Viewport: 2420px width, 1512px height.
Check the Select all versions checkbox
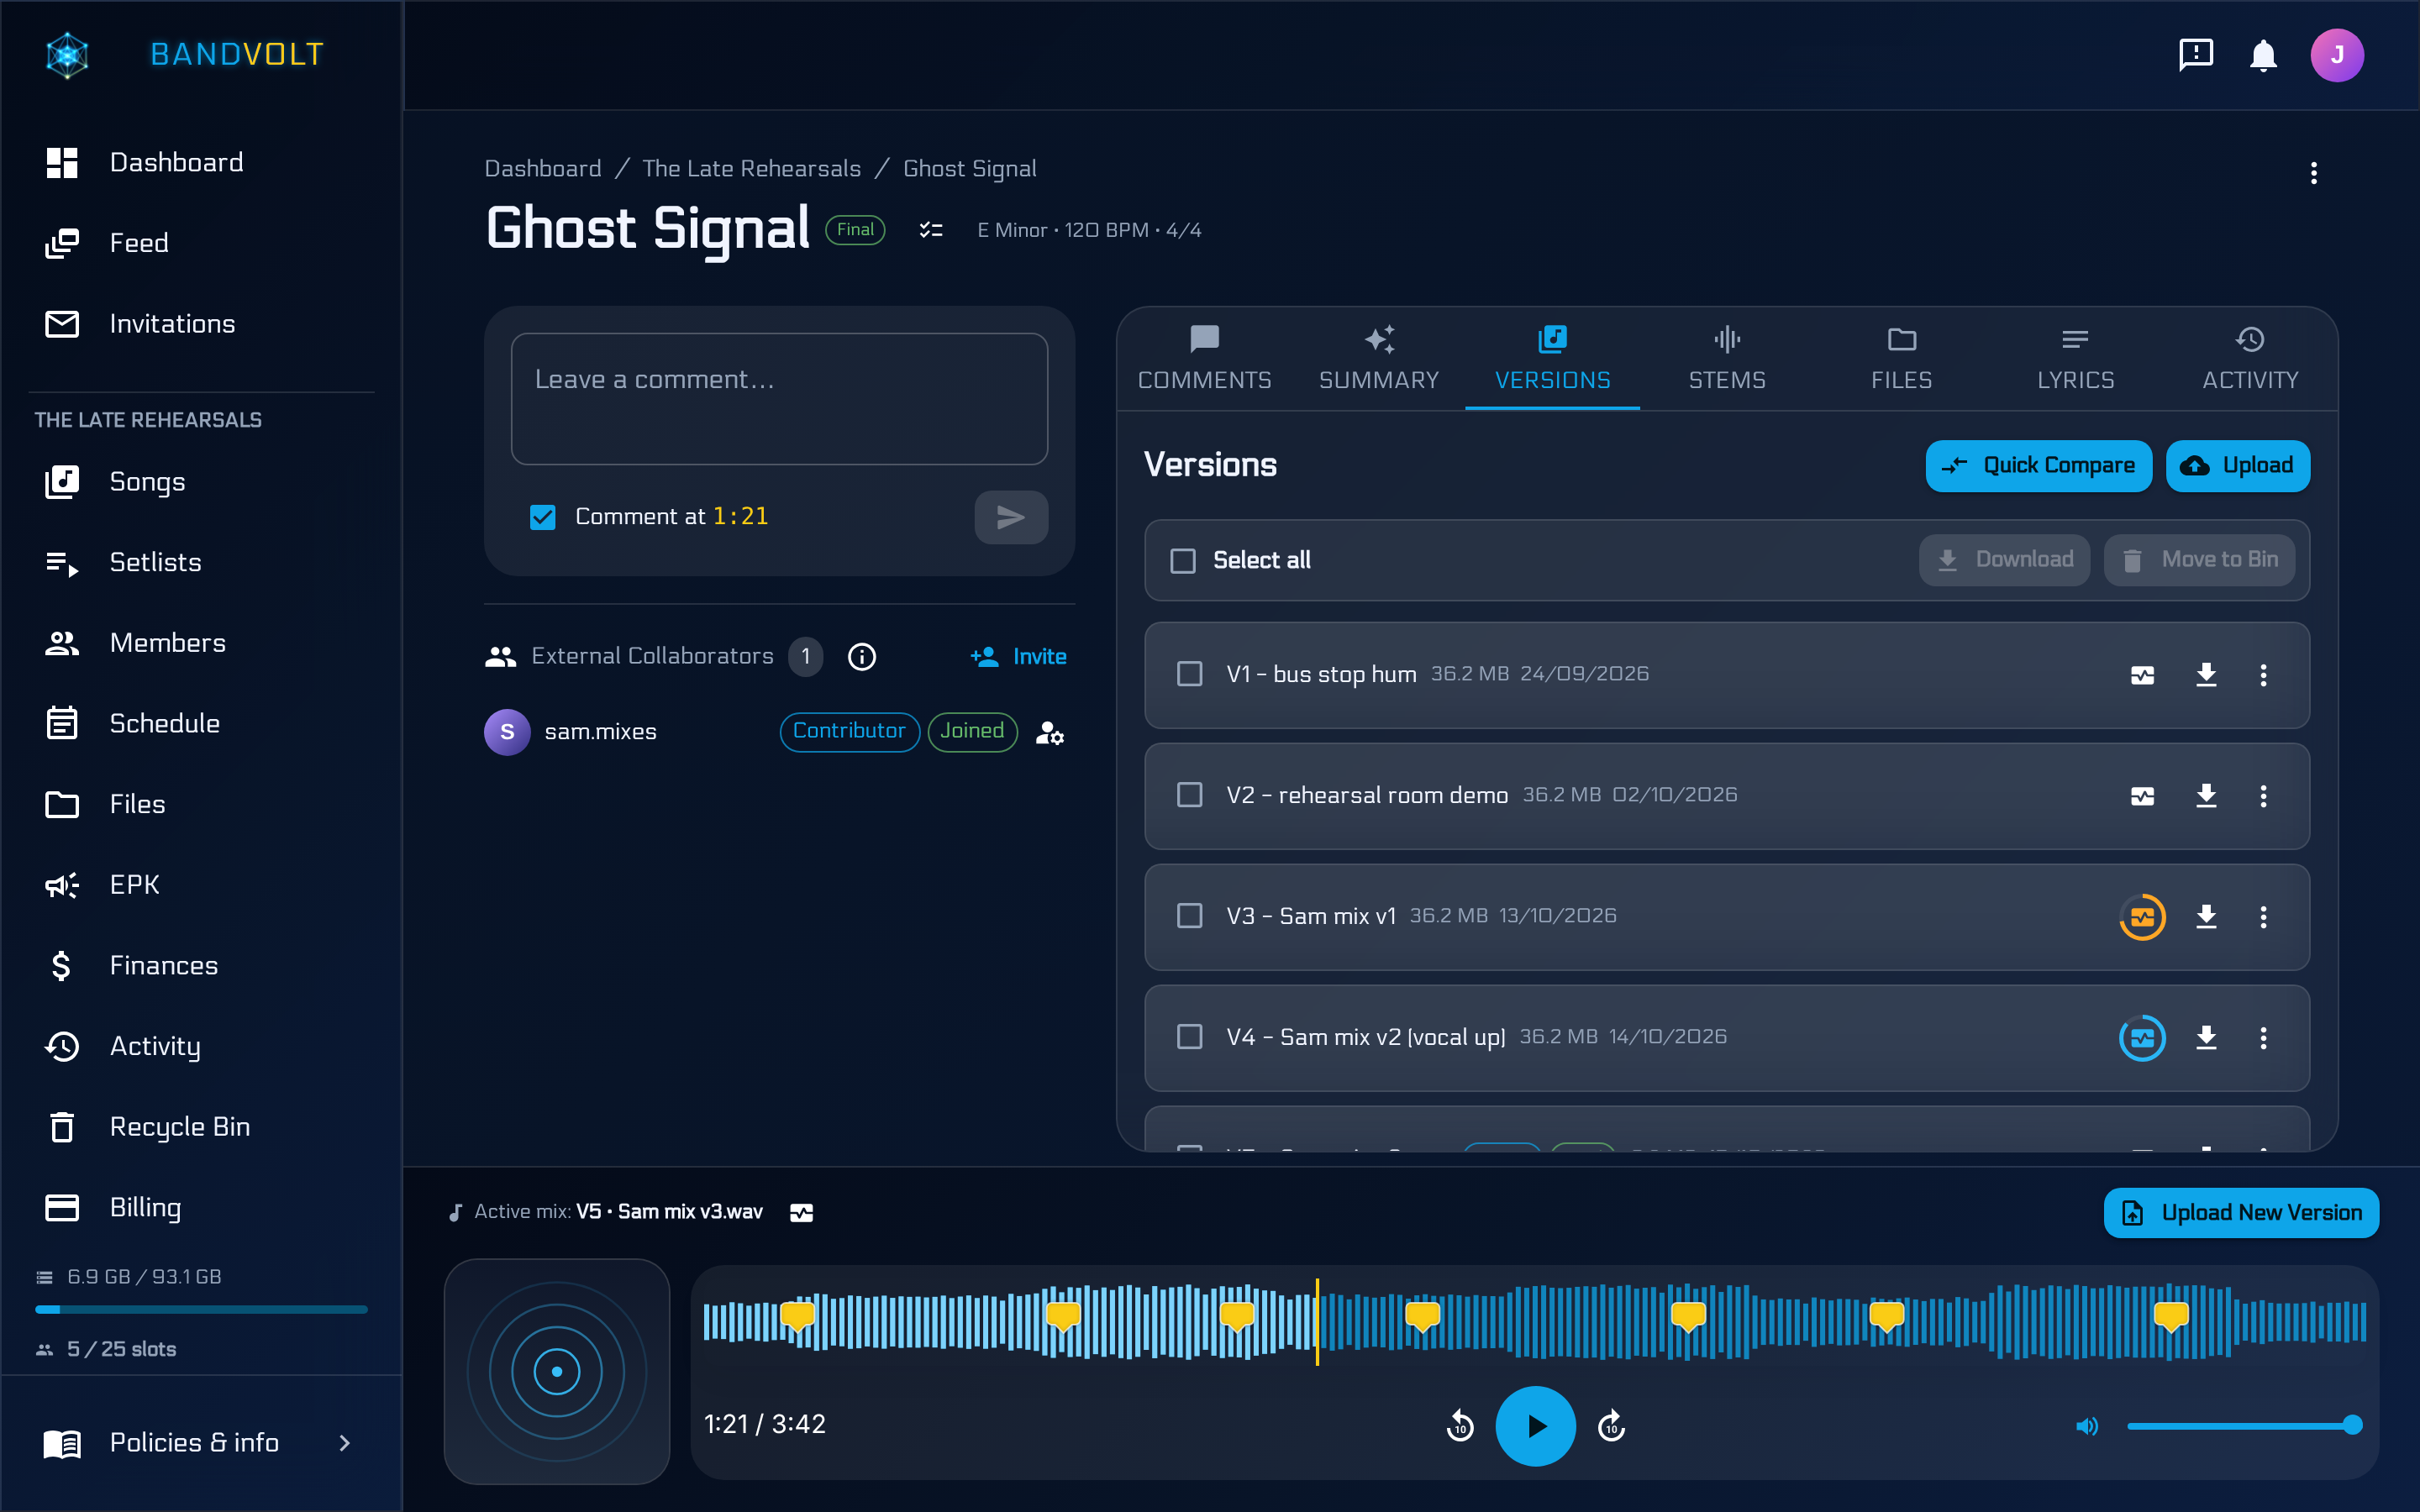[1183, 561]
